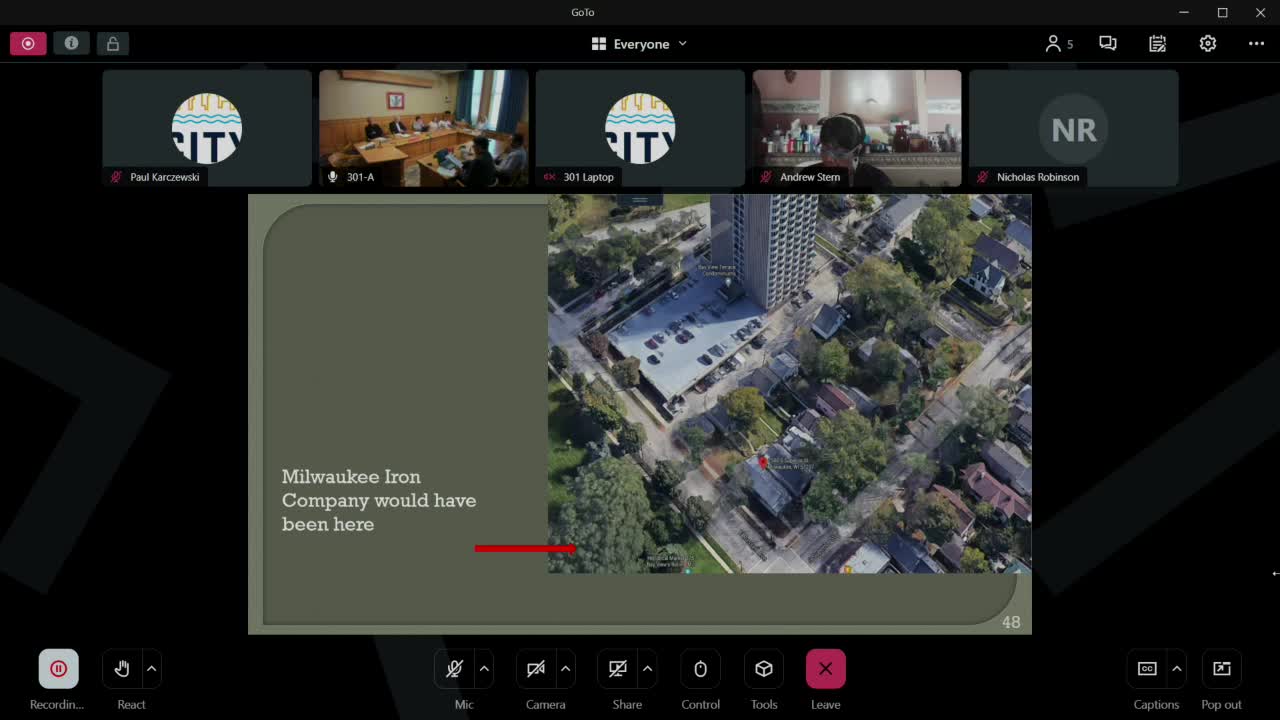Click the meeting lock icon

click(x=113, y=44)
